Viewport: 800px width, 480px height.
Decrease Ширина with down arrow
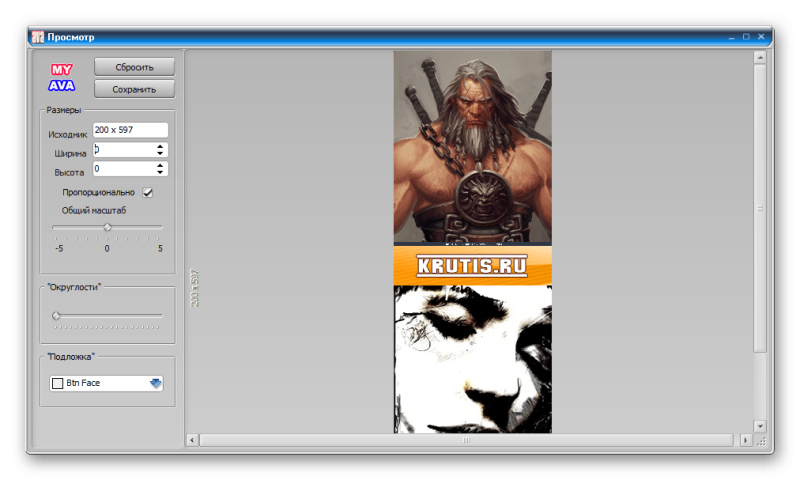coord(160,153)
